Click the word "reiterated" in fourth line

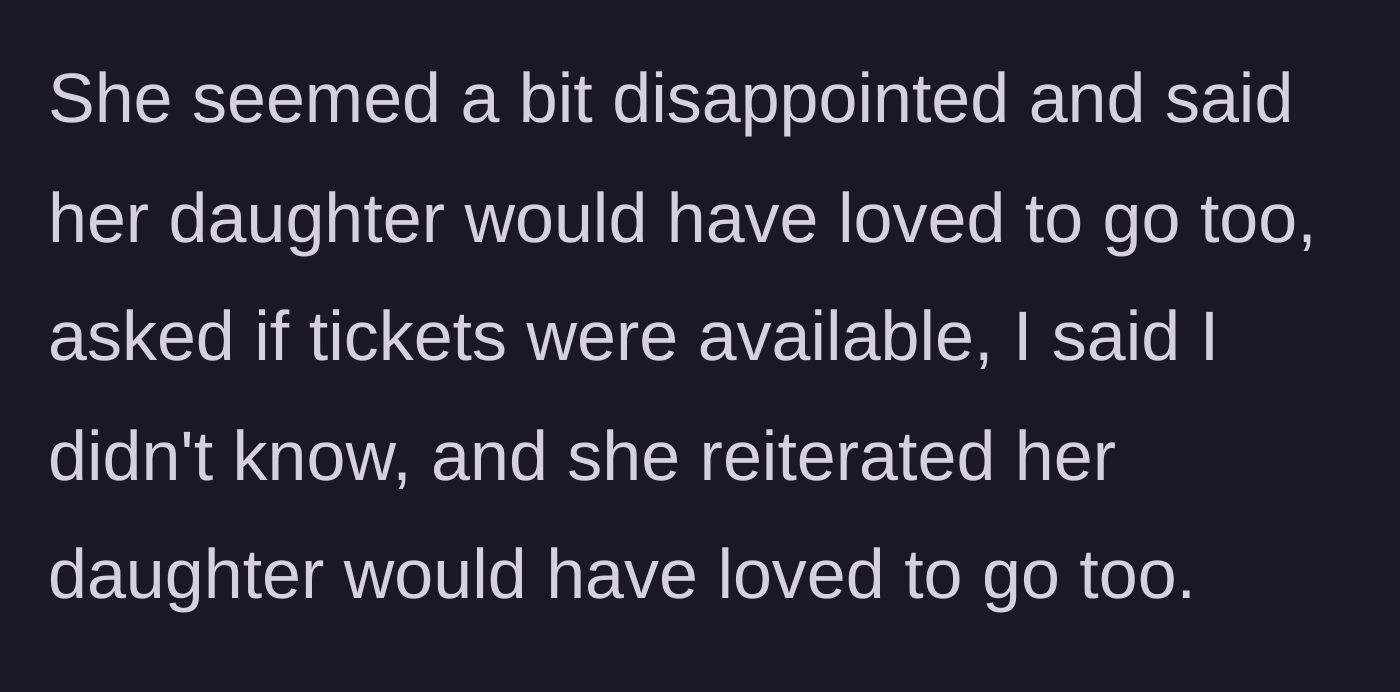coord(846,456)
